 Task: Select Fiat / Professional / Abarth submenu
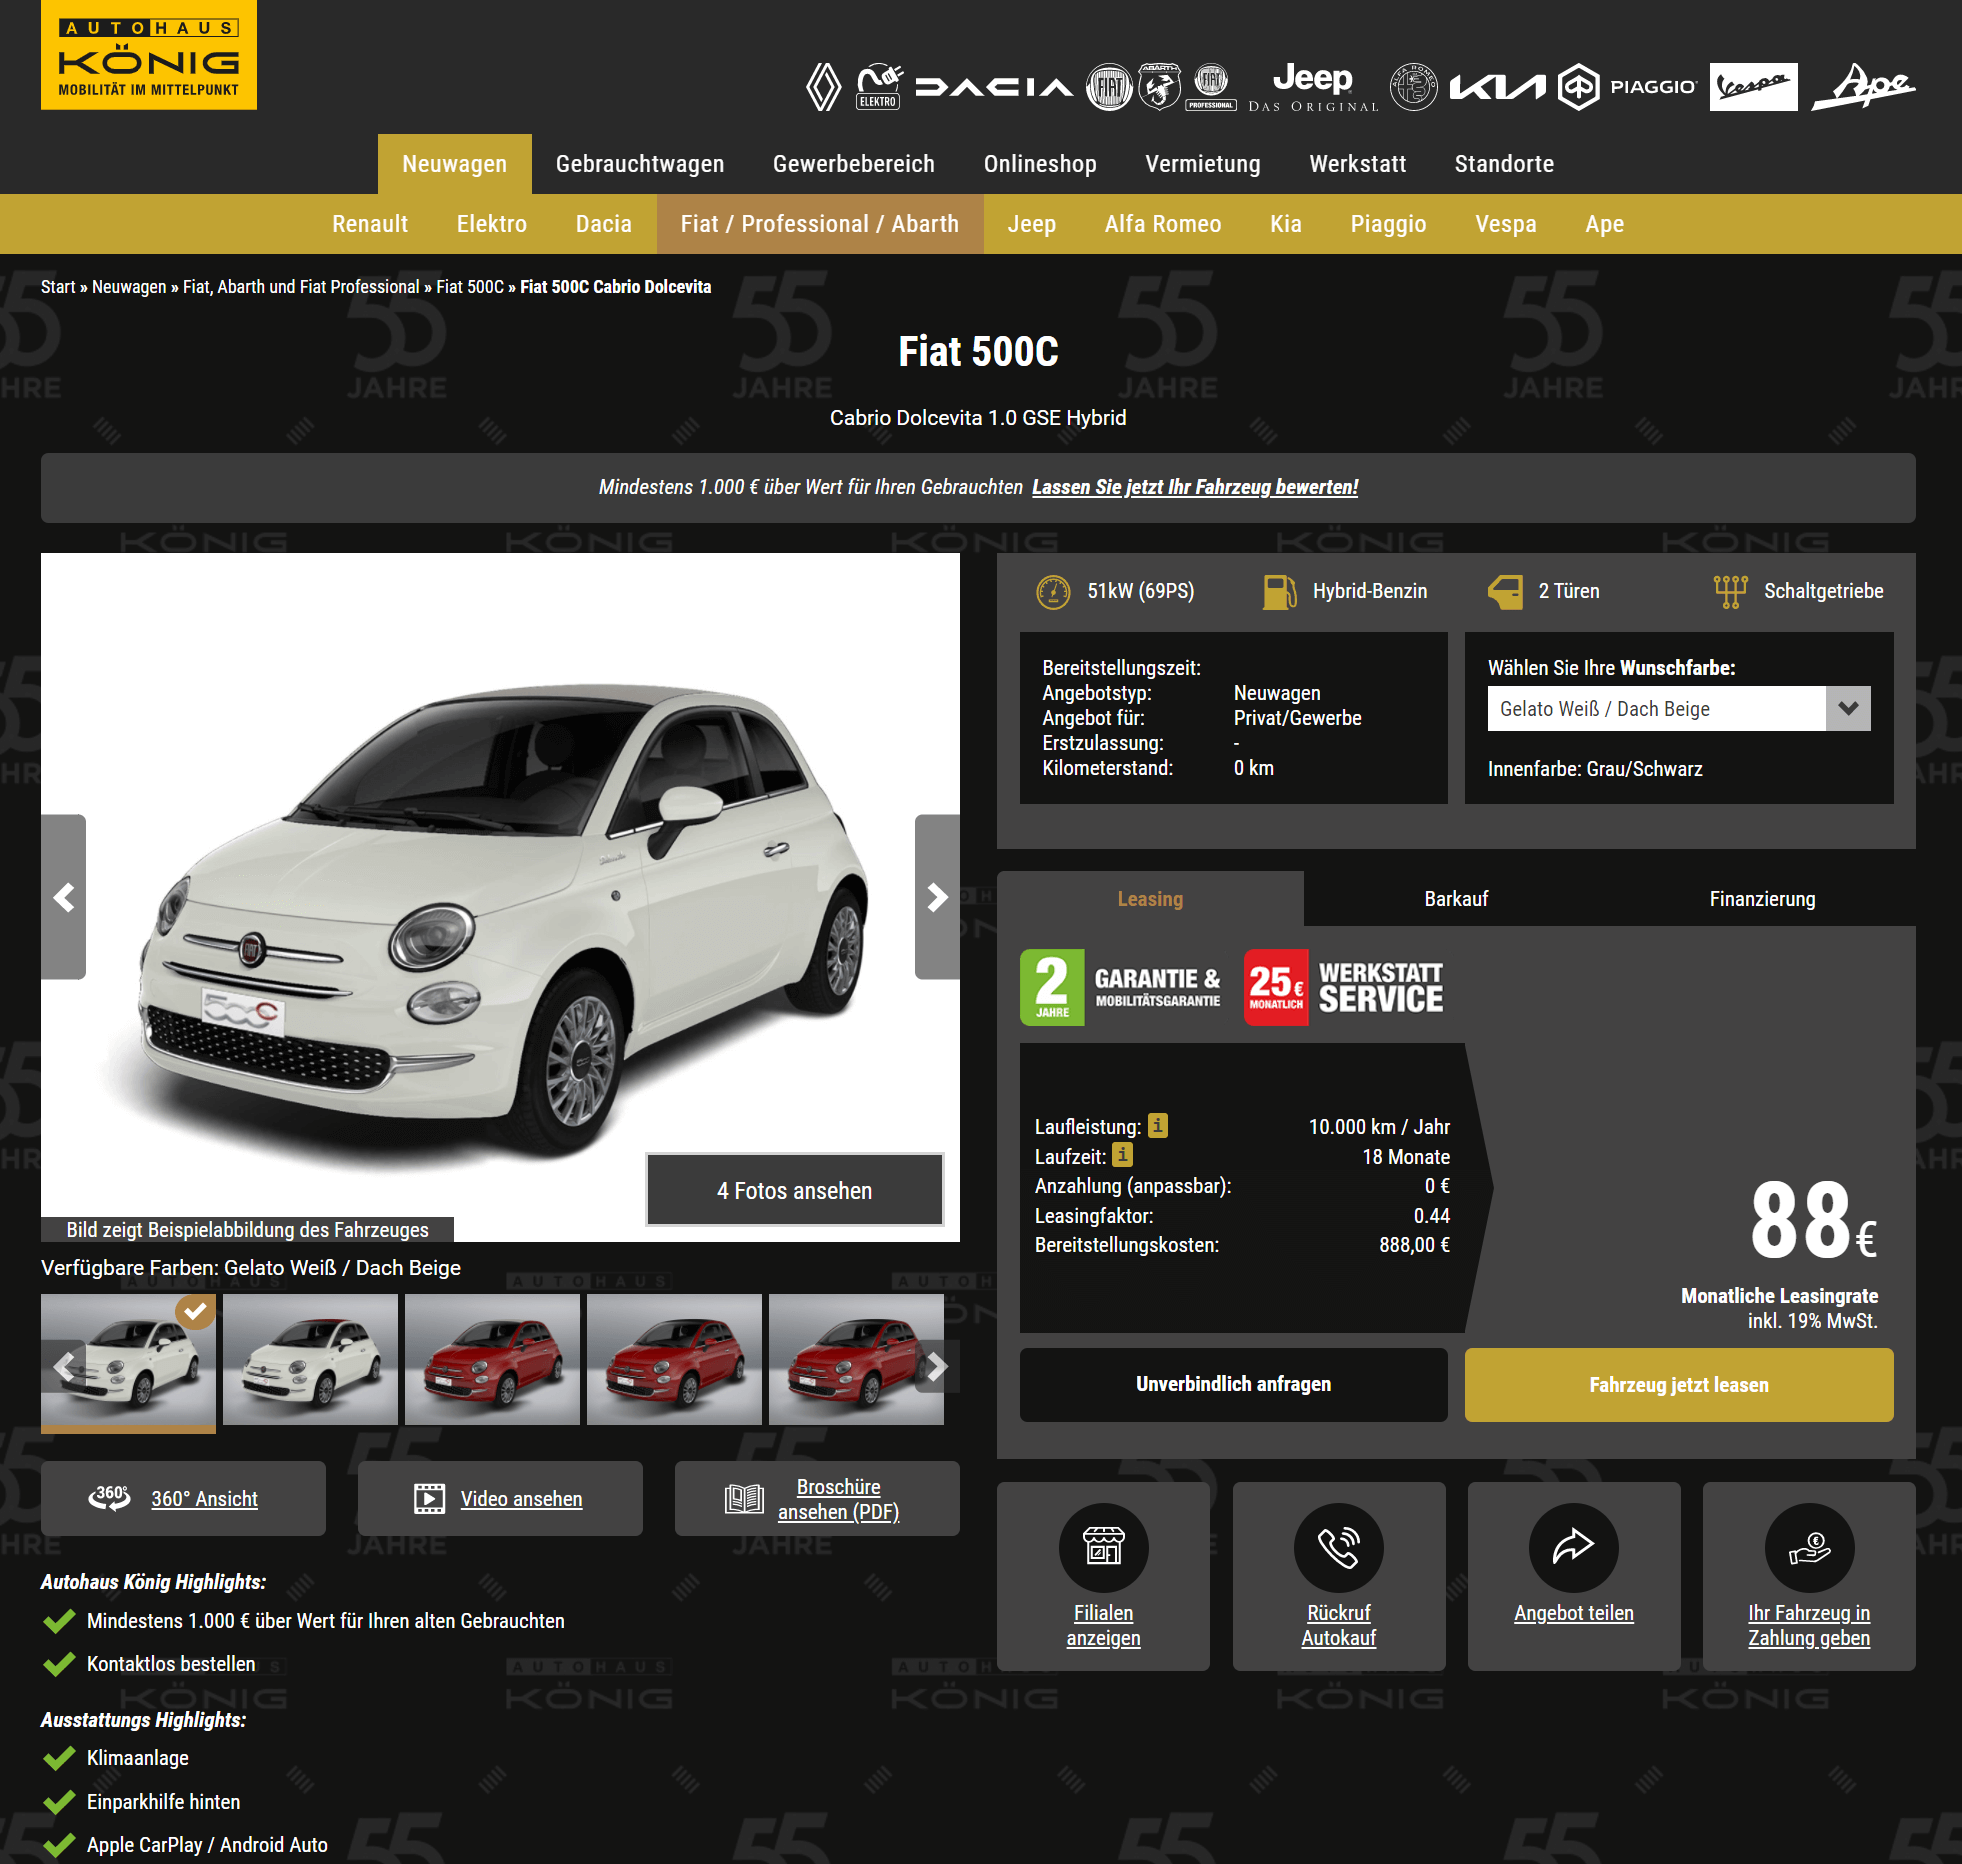coord(820,224)
